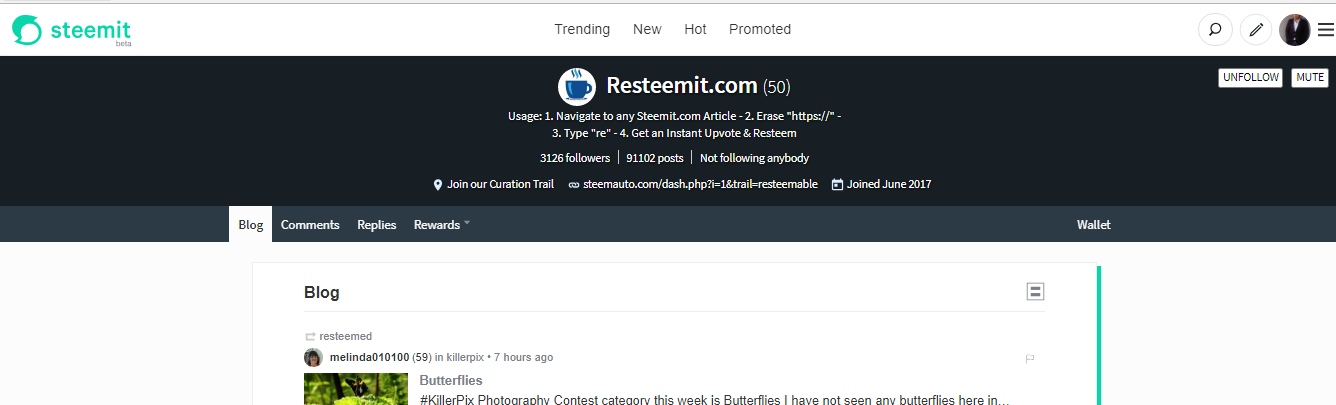This screenshot has height=405, width=1336.
Task: Click the Join our Curation Trail text
Action: (x=501, y=185)
